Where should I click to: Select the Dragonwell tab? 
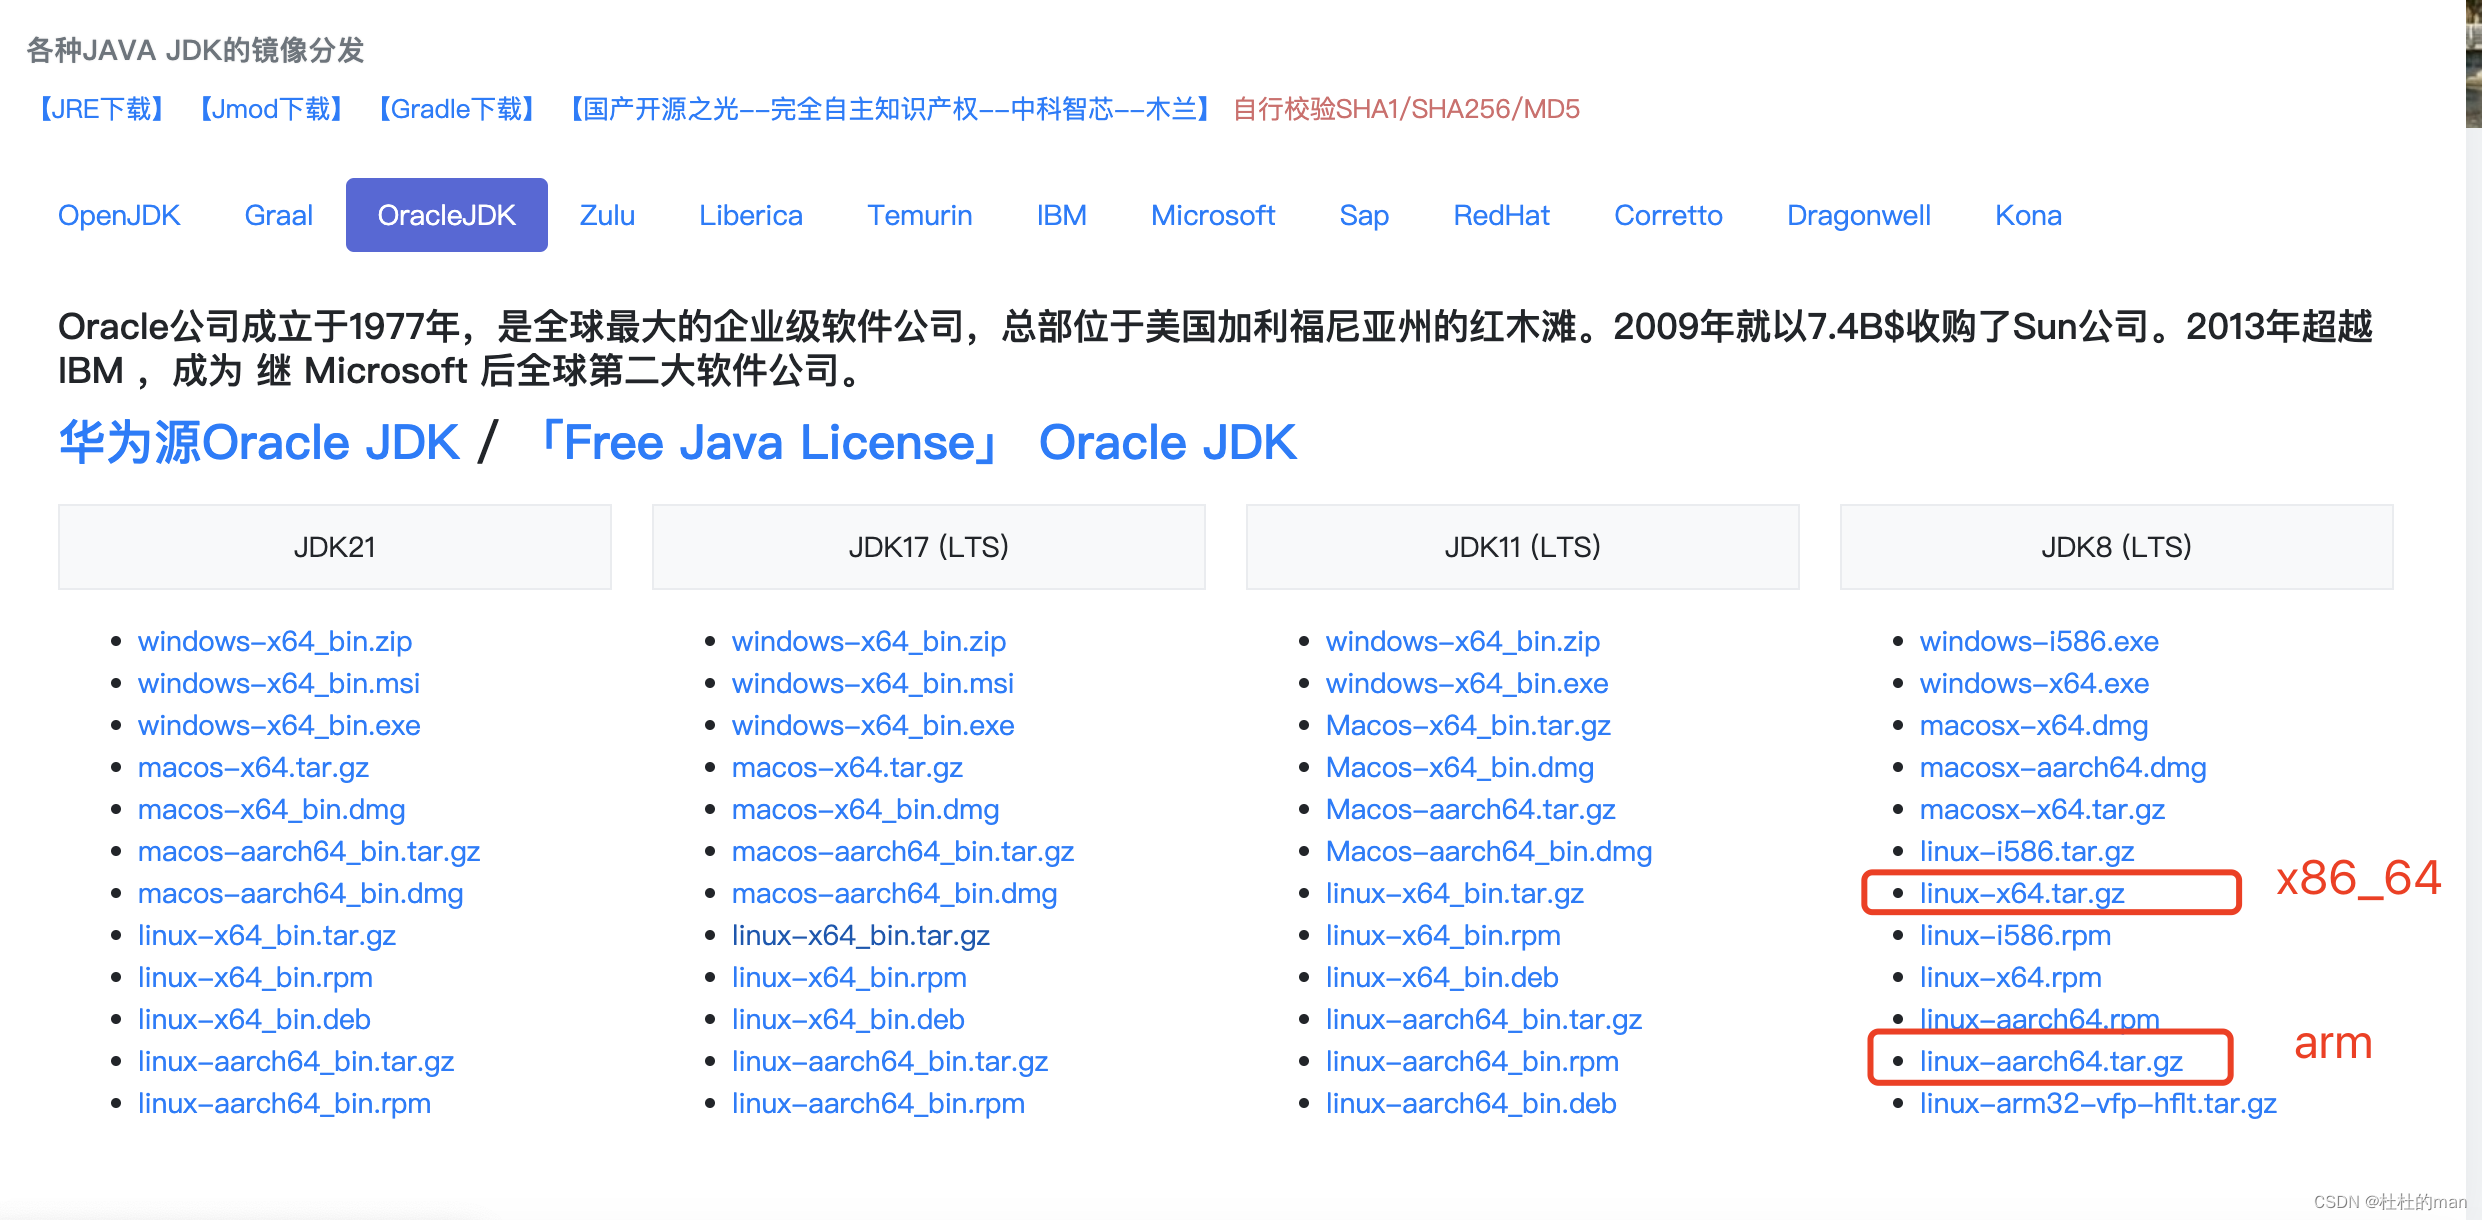click(1858, 215)
